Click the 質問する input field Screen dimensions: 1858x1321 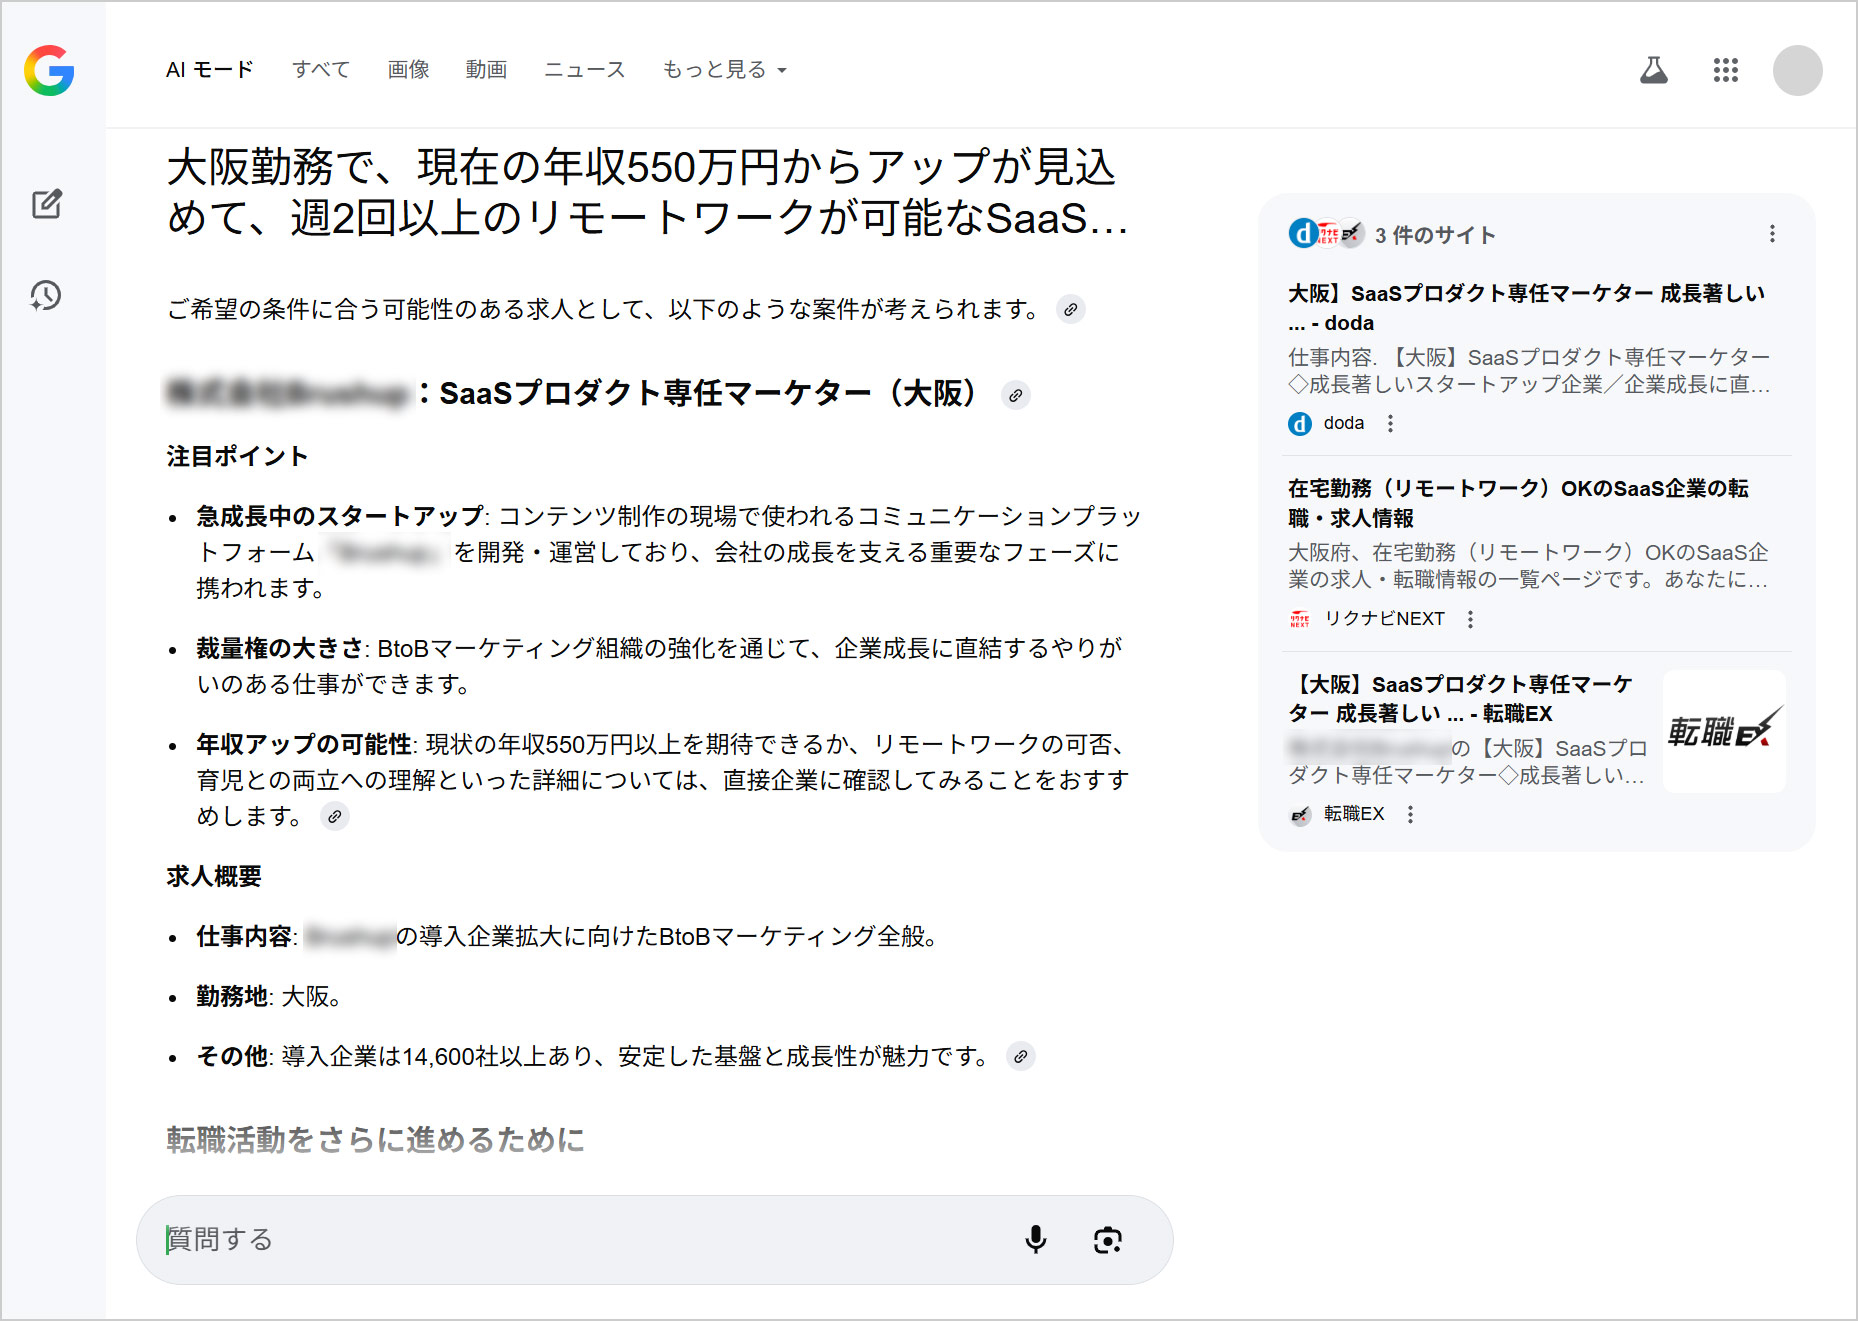click(500, 1240)
